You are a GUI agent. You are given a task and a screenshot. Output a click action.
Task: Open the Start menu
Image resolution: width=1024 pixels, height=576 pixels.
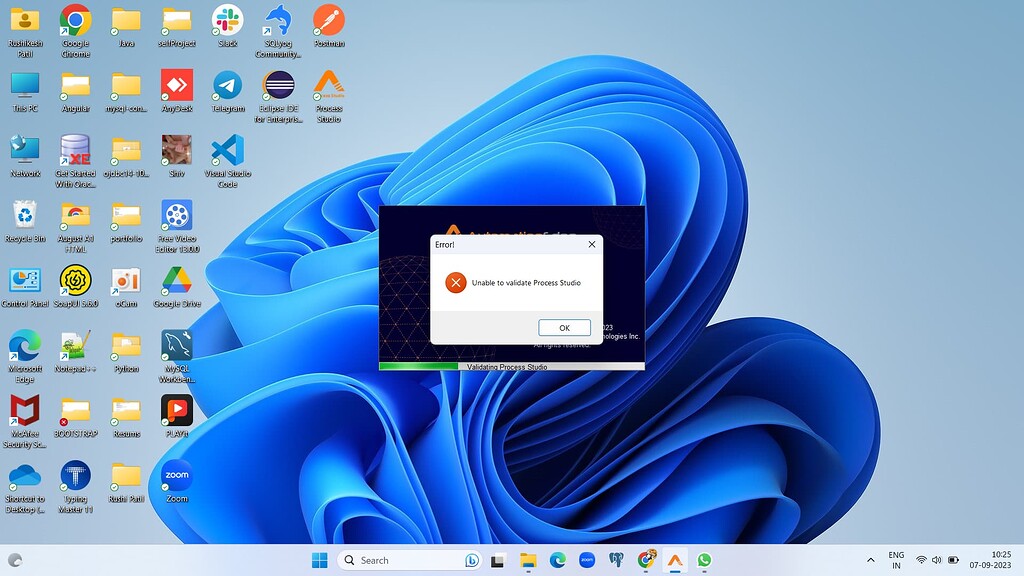[319, 560]
